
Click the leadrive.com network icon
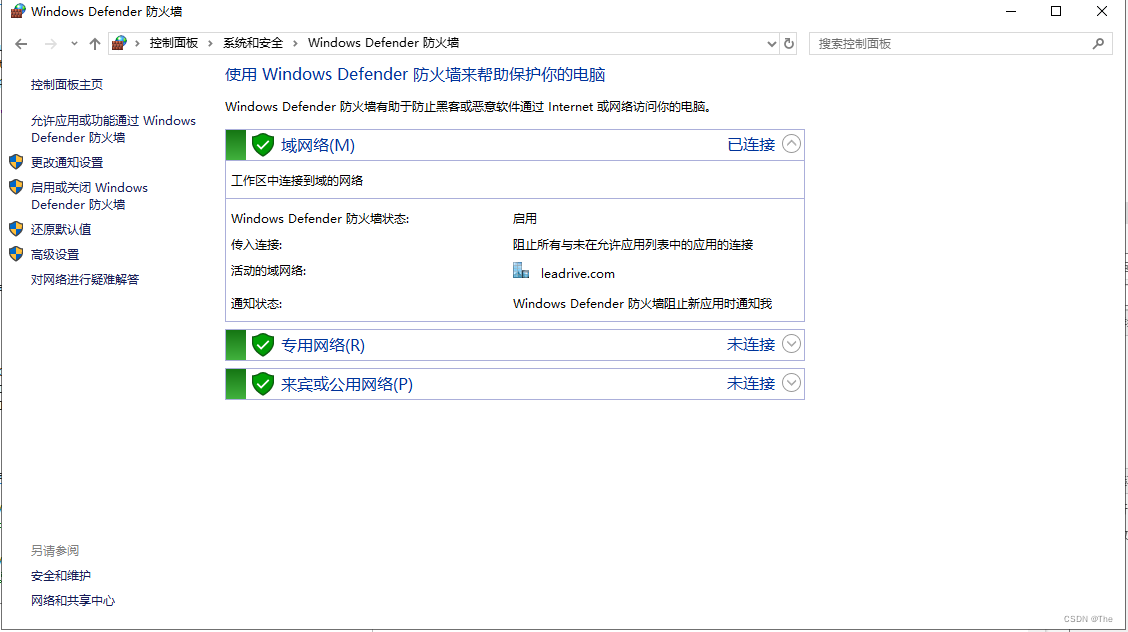click(x=521, y=270)
